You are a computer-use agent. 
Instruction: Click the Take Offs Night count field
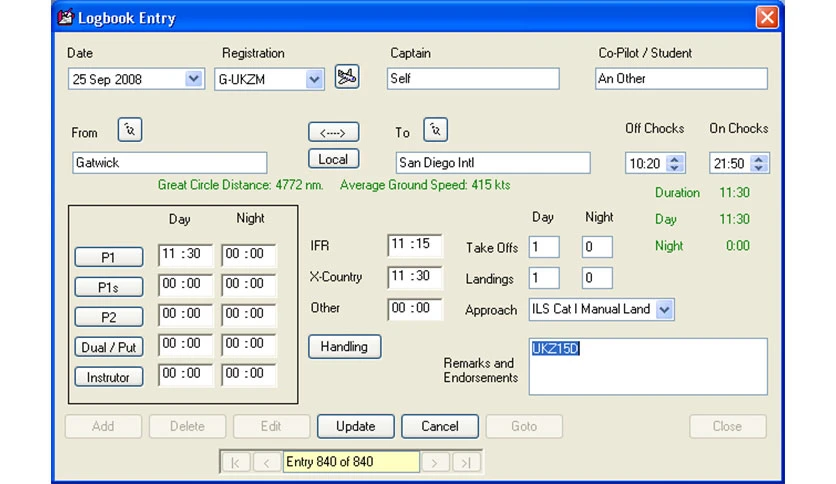(x=597, y=247)
